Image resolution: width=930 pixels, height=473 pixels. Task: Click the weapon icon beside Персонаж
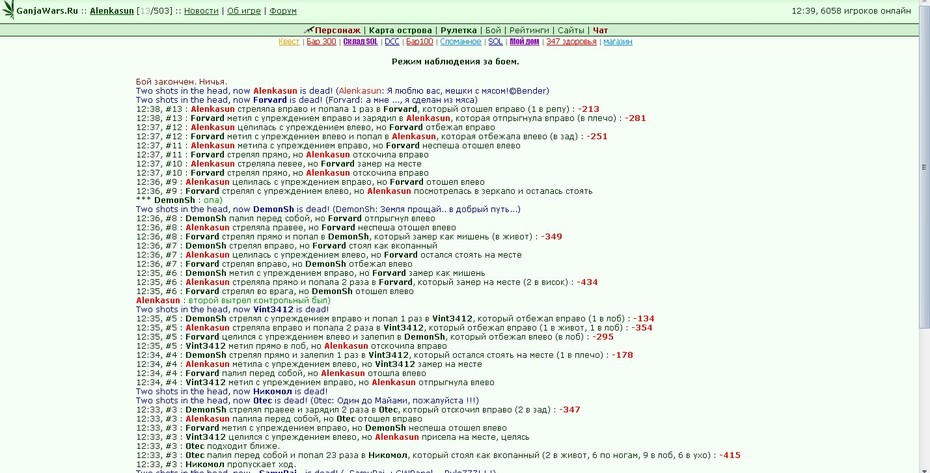[x=308, y=30]
